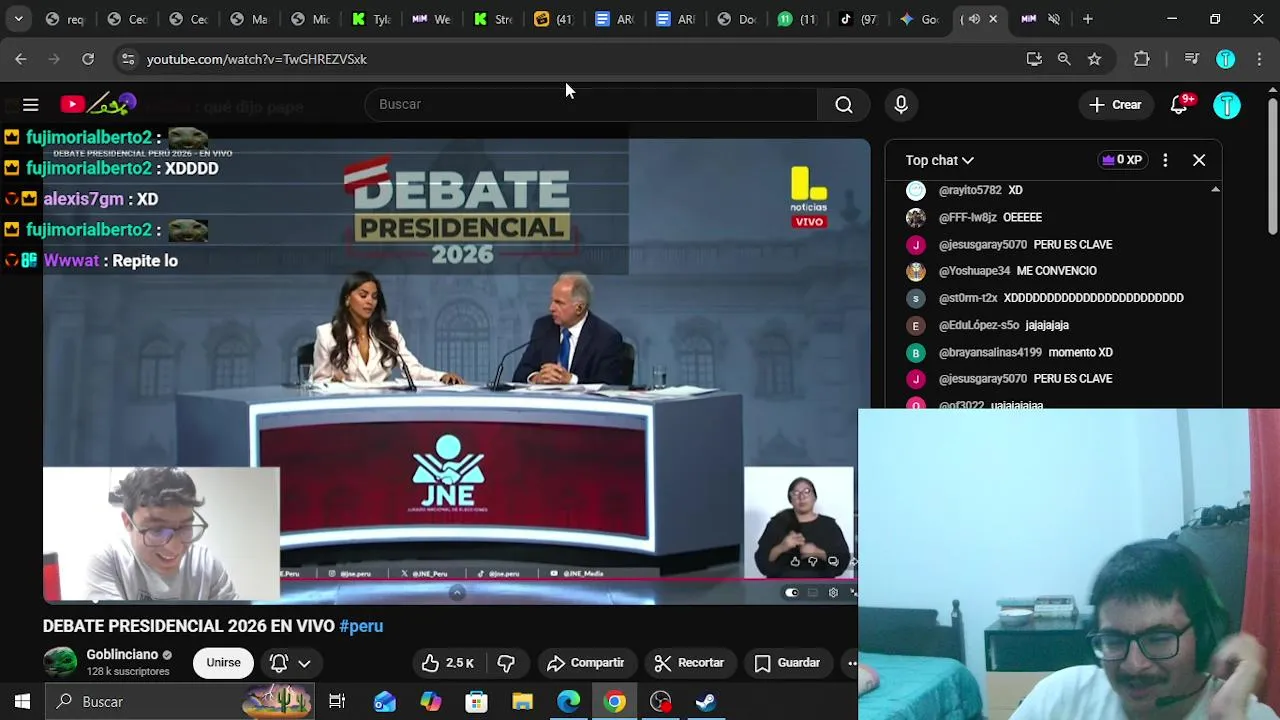Open the zoom magnifier in address bar

coord(1064,59)
